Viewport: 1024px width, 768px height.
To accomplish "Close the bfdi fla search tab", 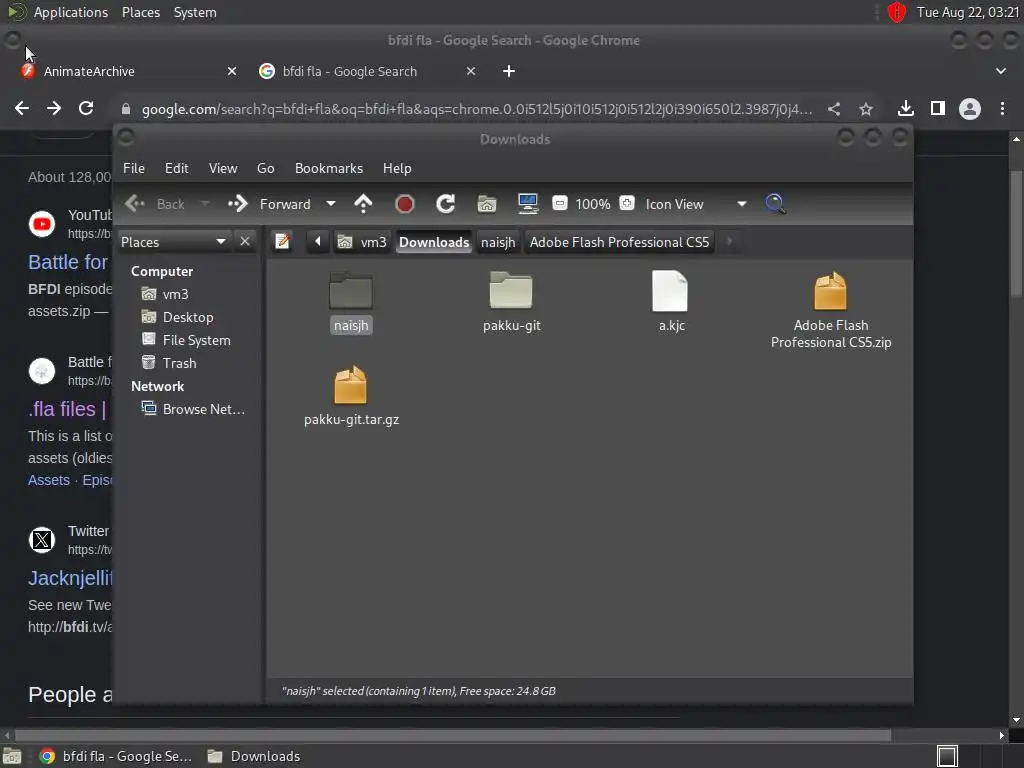I will point(471,71).
